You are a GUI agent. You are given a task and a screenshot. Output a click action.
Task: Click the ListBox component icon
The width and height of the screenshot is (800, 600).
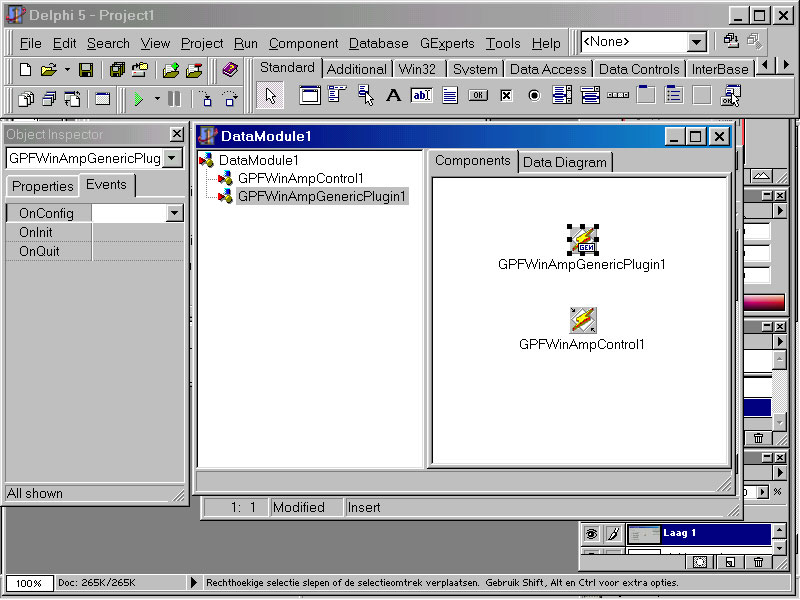point(562,96)
